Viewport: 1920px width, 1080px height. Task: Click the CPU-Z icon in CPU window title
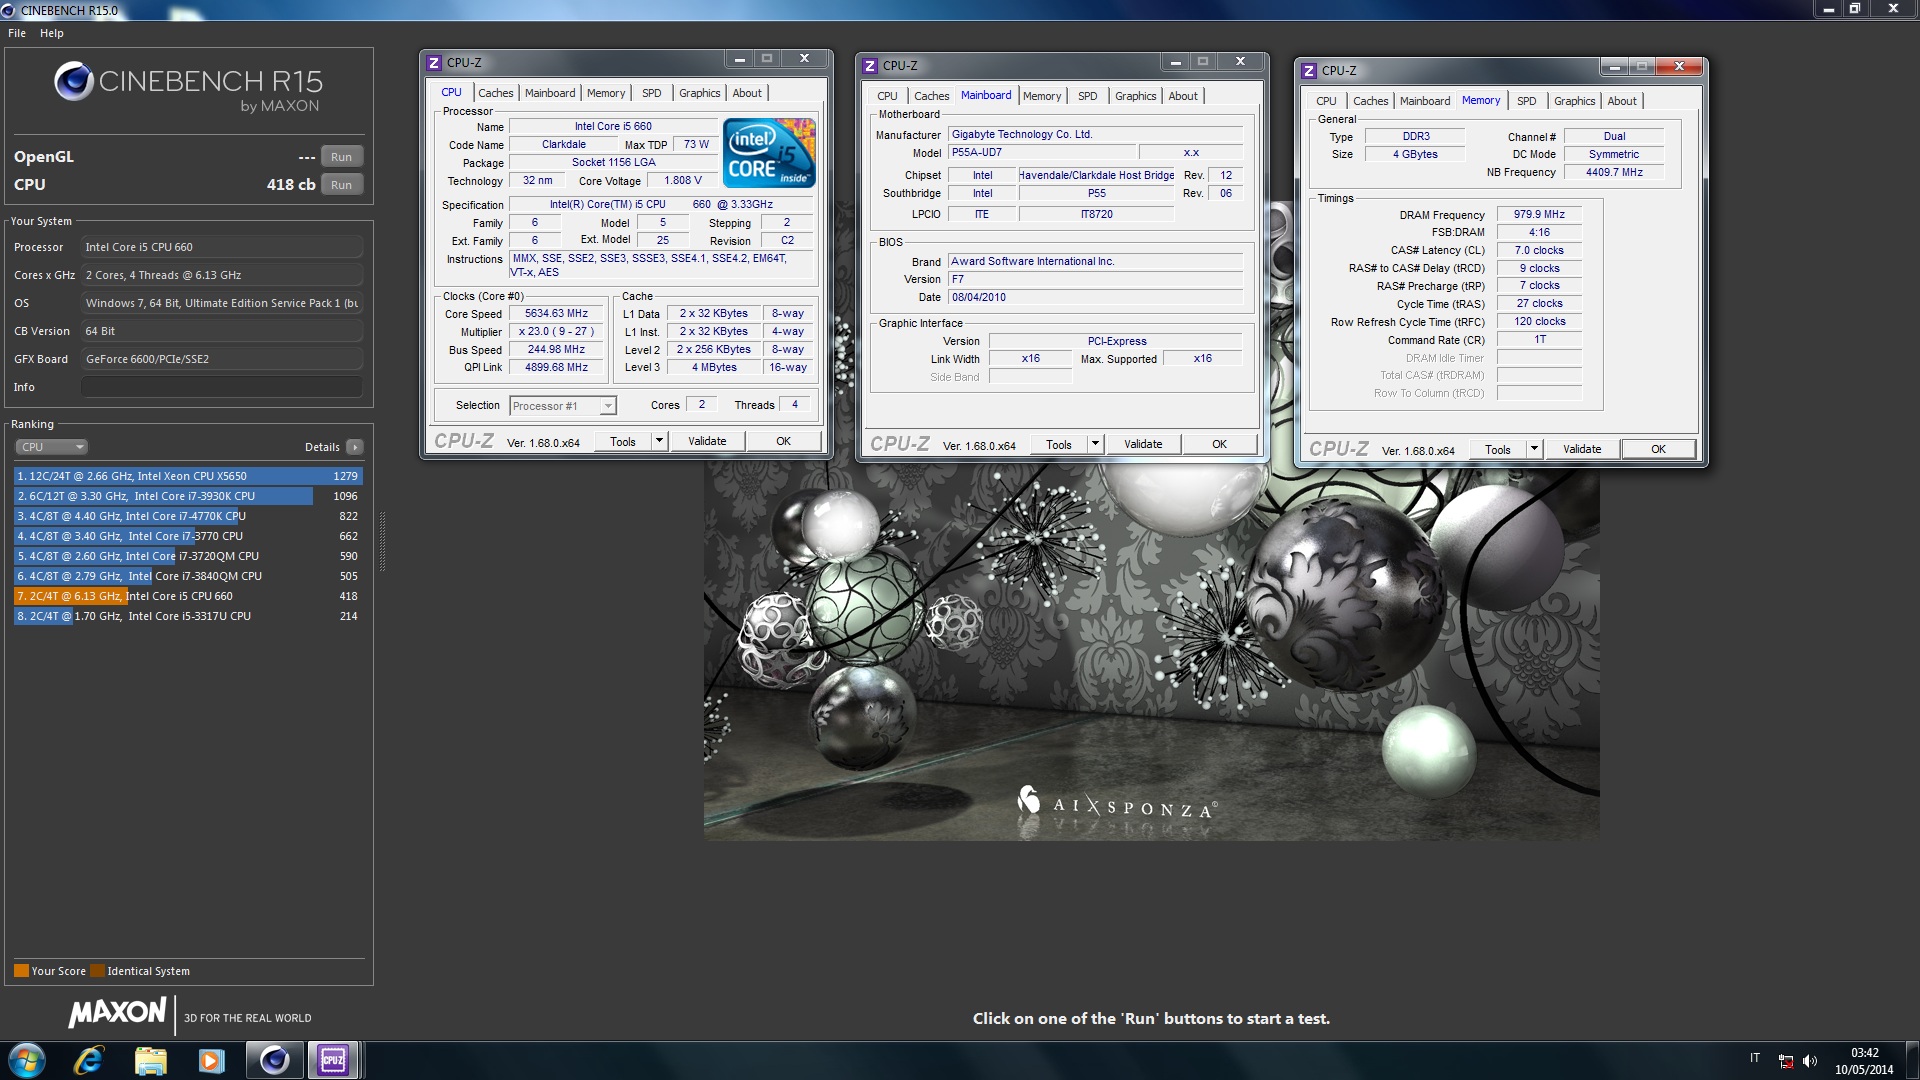pos(434,63)
